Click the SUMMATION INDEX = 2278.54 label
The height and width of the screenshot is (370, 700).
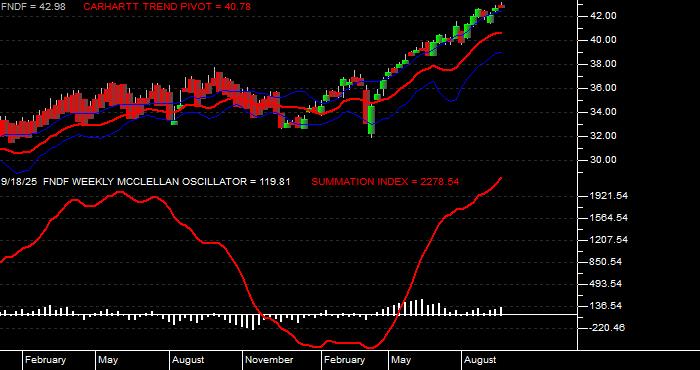pos(385,182)
